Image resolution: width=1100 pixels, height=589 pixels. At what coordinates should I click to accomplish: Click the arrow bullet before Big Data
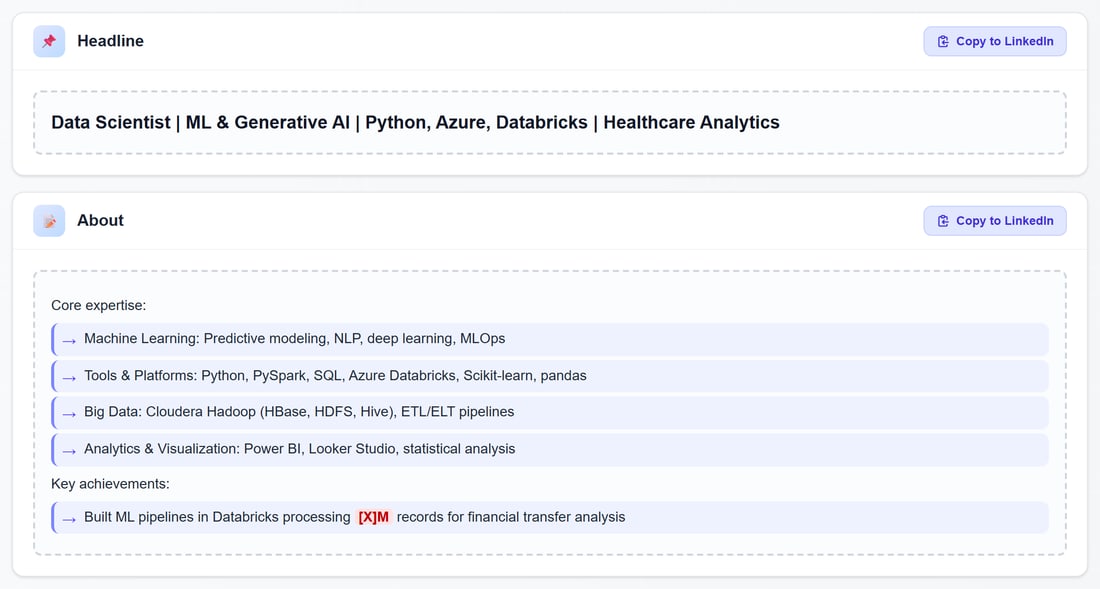(x=69, y=414)
